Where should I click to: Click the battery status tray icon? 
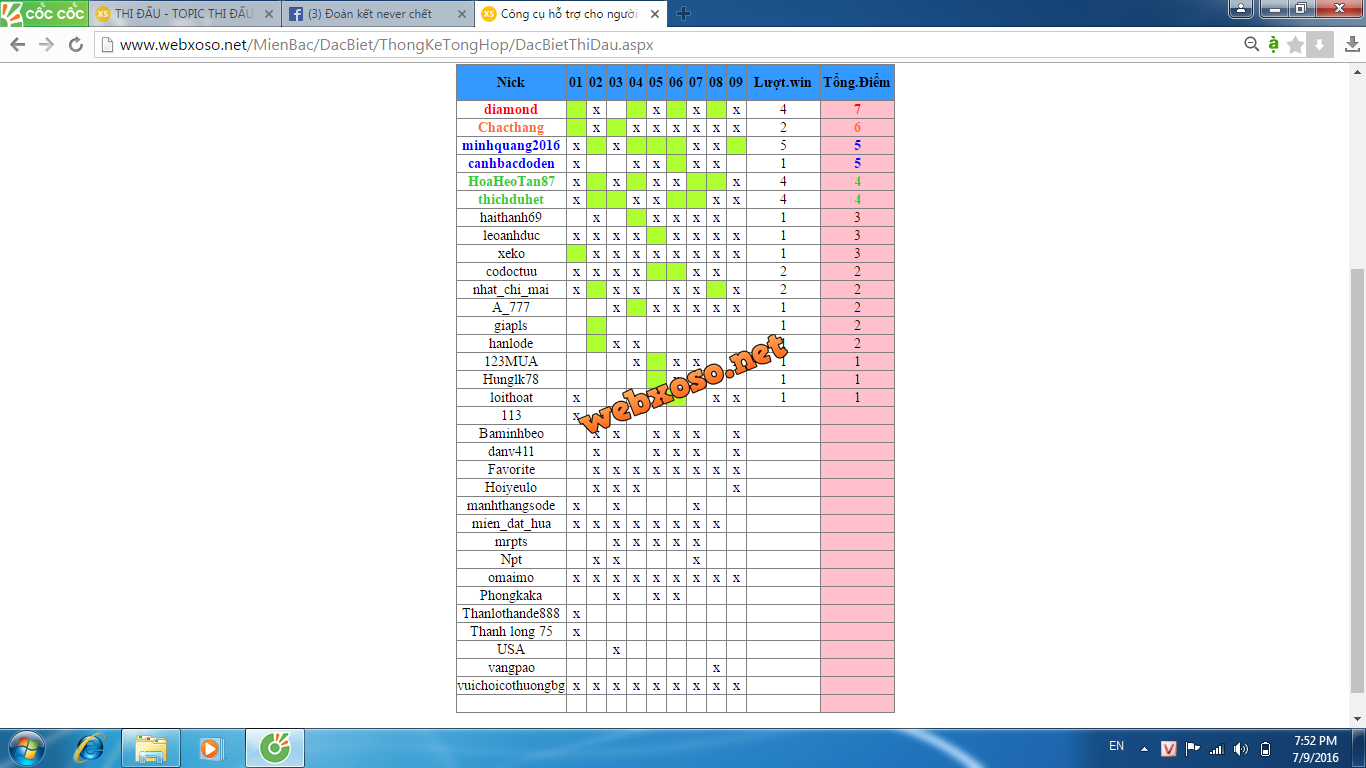(x=1265, y=748)
